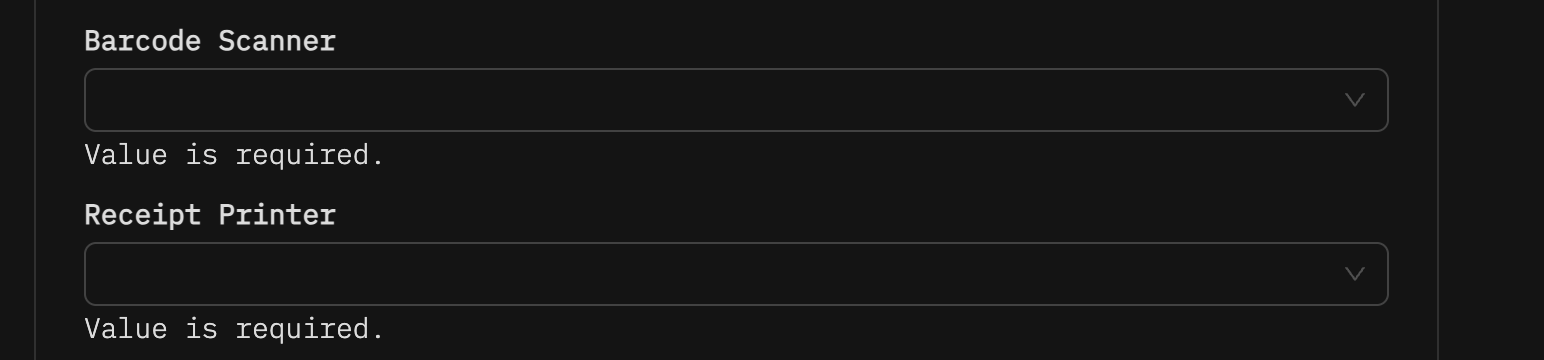Image resolution: width=1544 pixels, height=360 pixels.
Task: Expand Receipt Printer options via down arrow
Action: (1355, 274)
